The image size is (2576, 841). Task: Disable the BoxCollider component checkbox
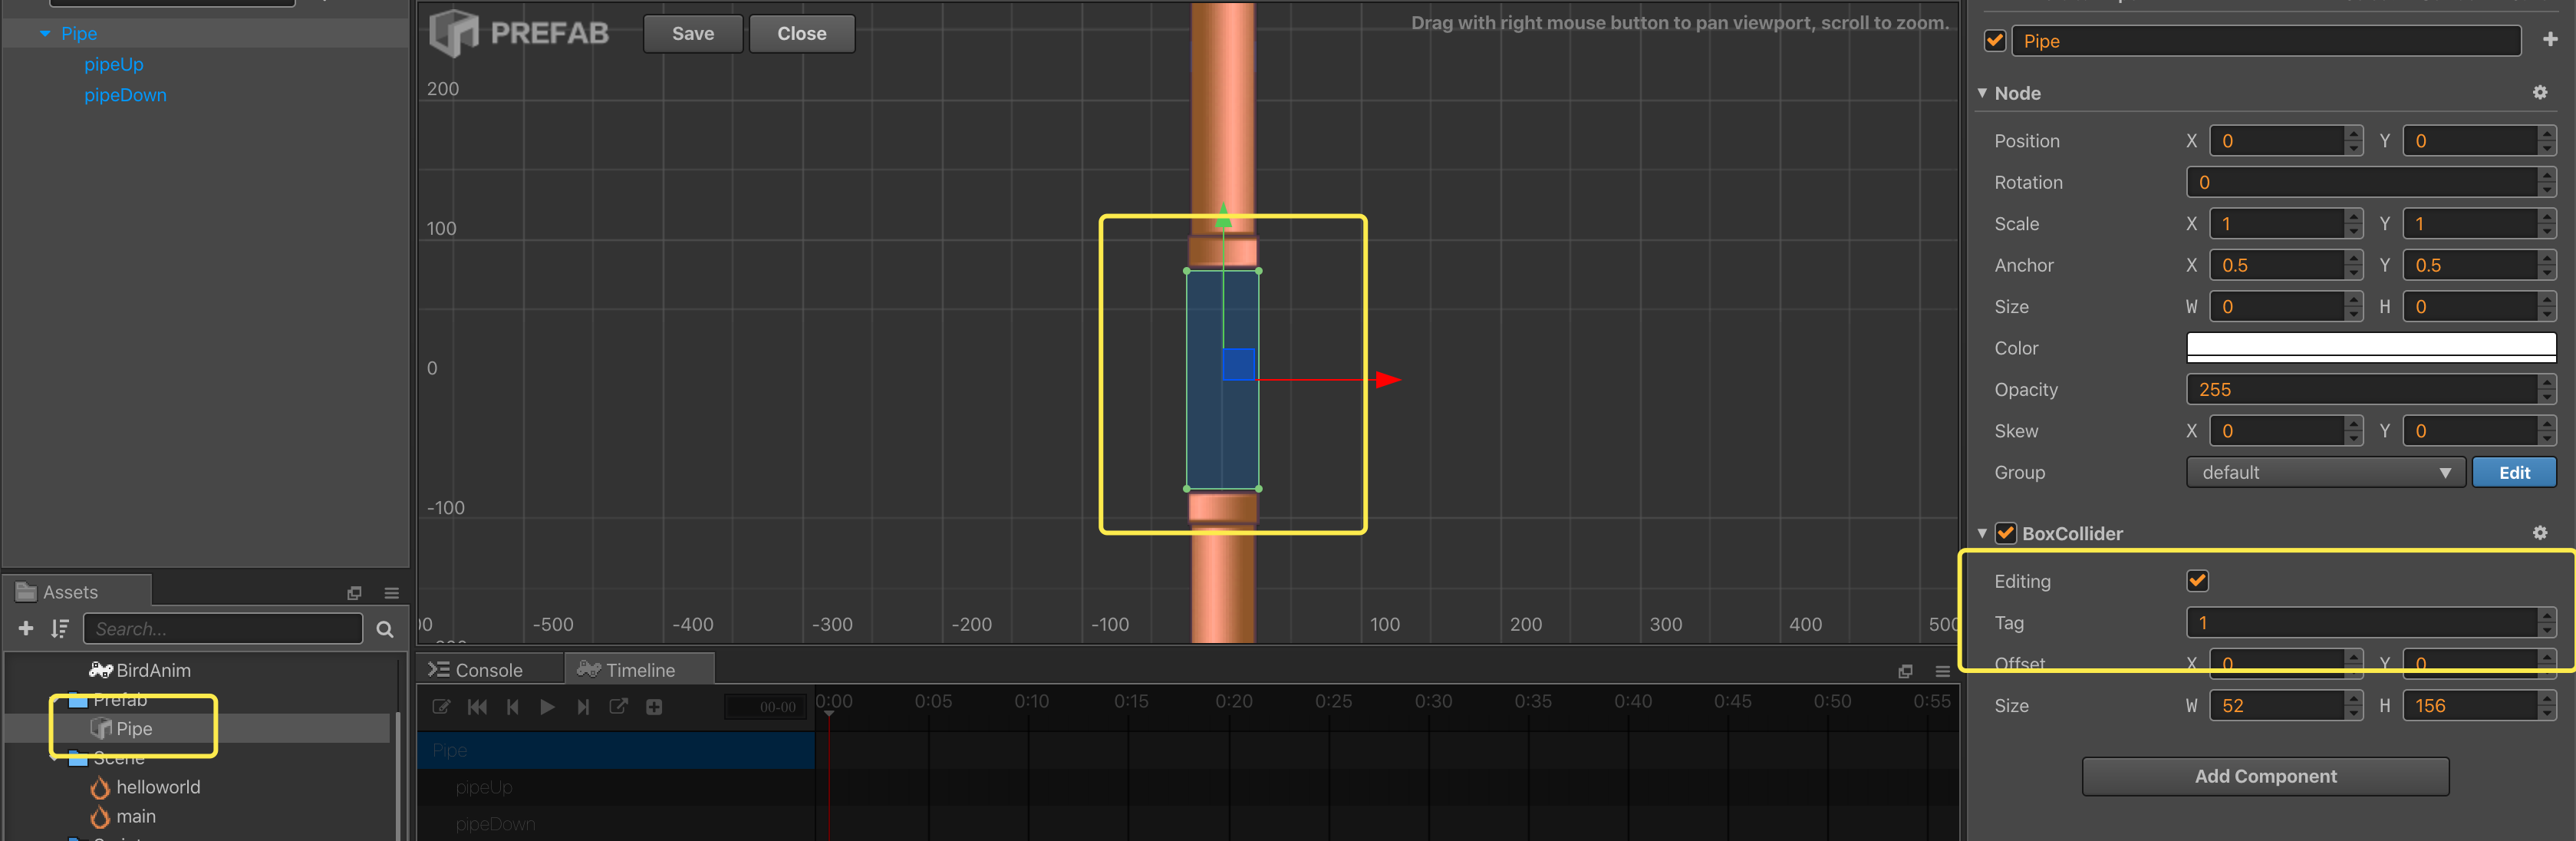pos(2005,533)
